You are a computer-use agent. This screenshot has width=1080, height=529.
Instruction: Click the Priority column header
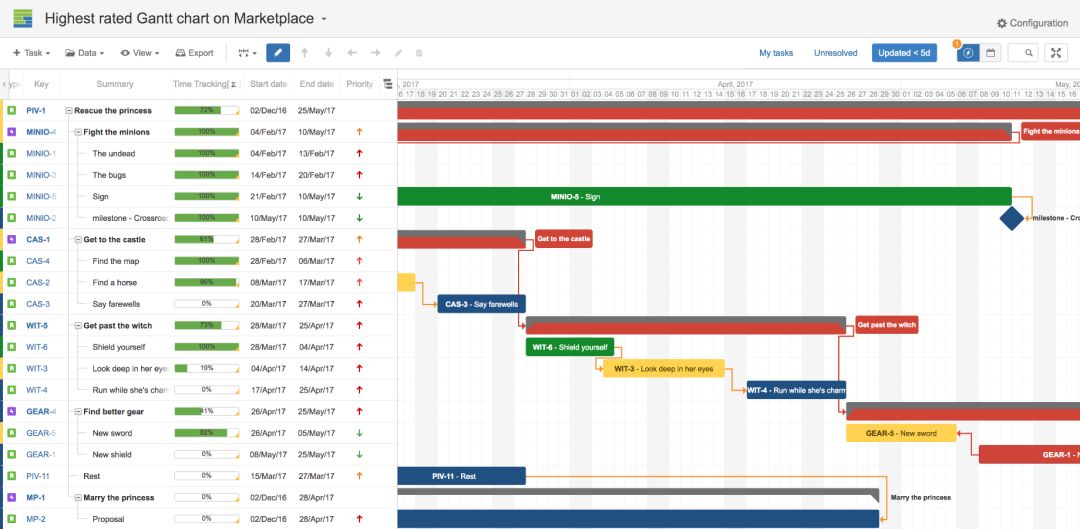coord(360,84)
